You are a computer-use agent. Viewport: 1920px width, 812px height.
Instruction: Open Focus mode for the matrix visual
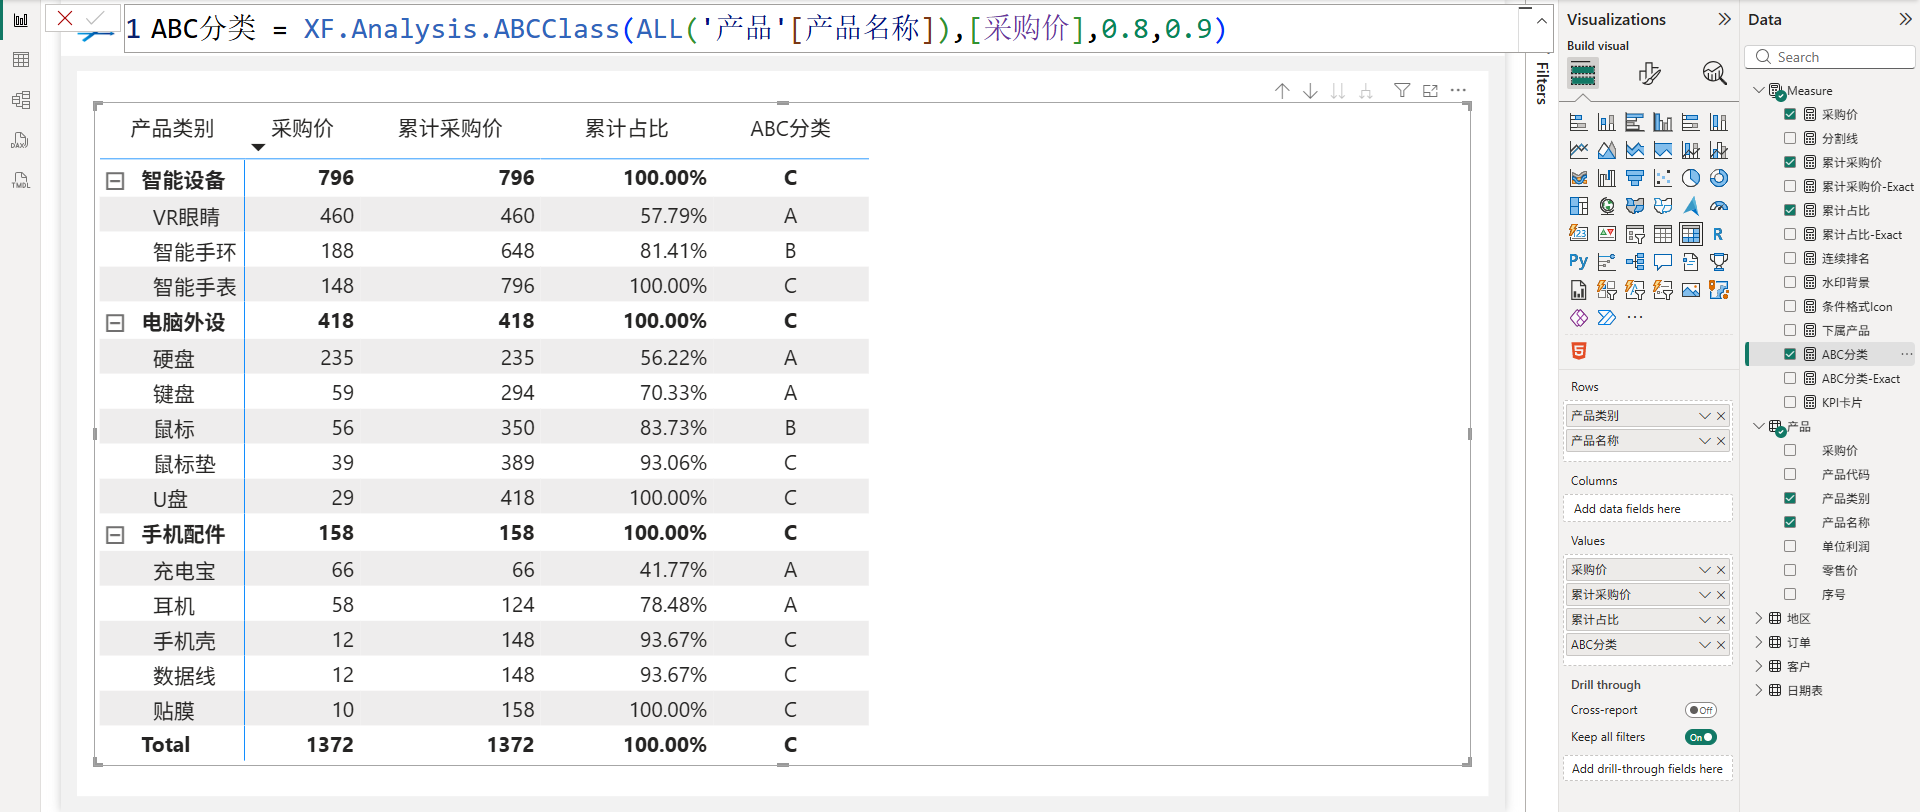point(1430,91)
